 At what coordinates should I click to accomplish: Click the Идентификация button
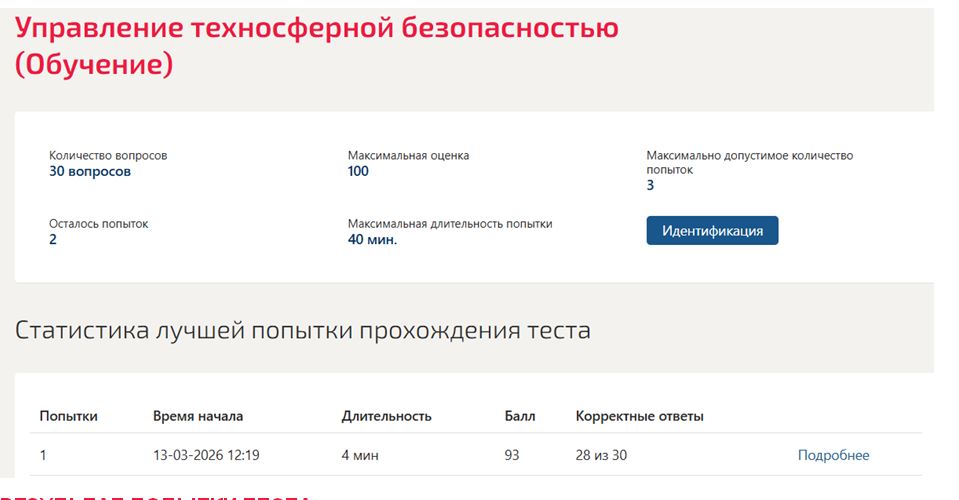[712, 230]
